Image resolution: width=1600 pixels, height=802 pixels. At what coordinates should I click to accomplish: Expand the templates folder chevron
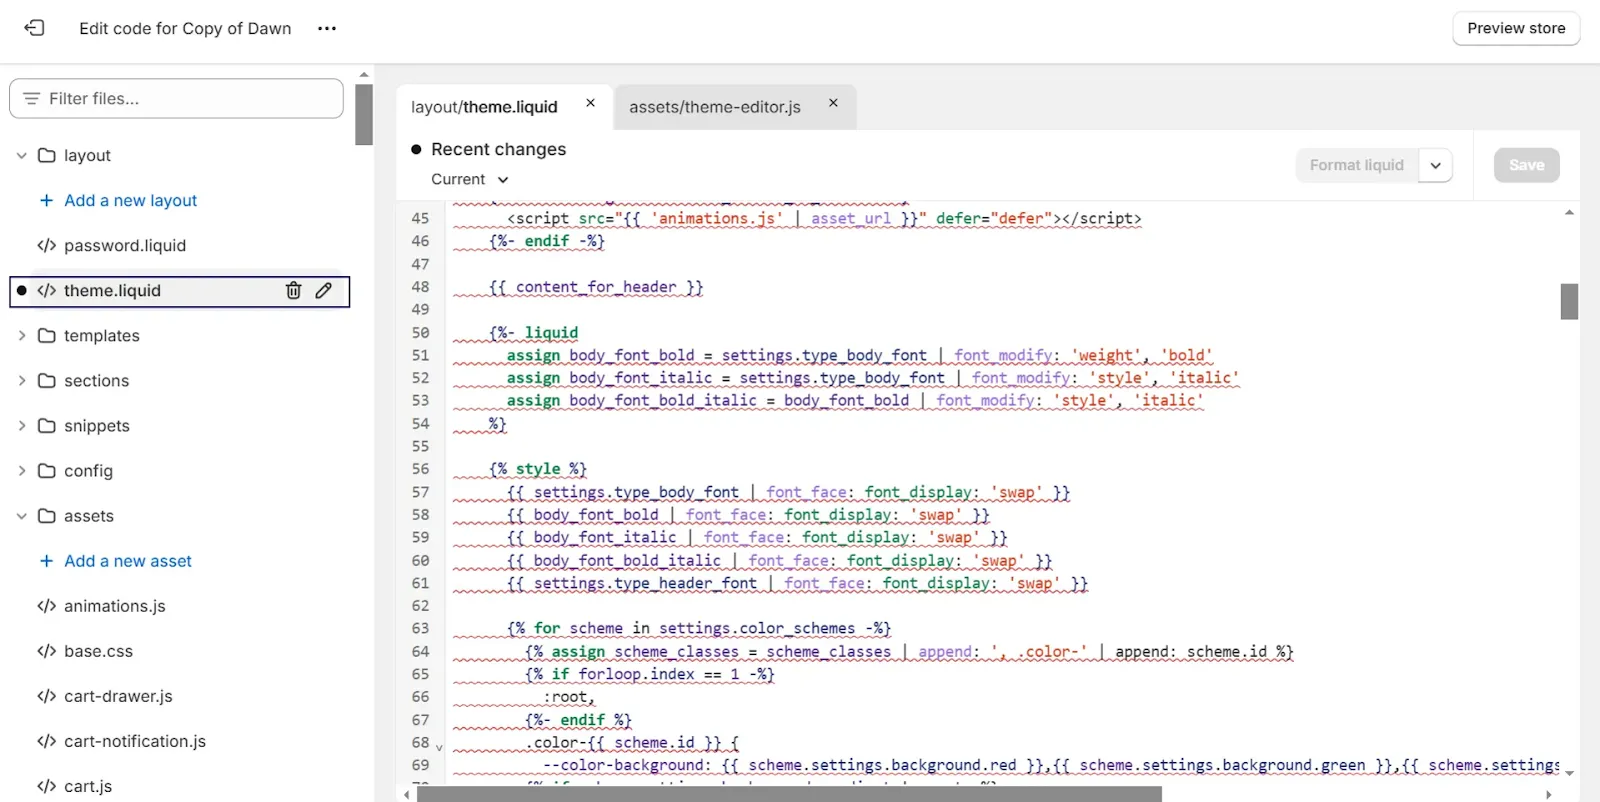[x=22, y=336]
